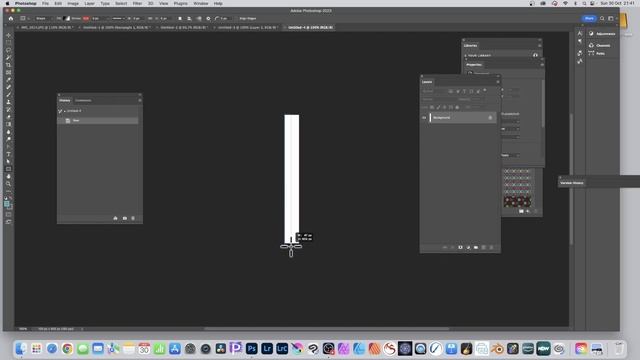Screen dimensions: 640x360
Task: Open the Filter menu
Action: click(137, 3)
